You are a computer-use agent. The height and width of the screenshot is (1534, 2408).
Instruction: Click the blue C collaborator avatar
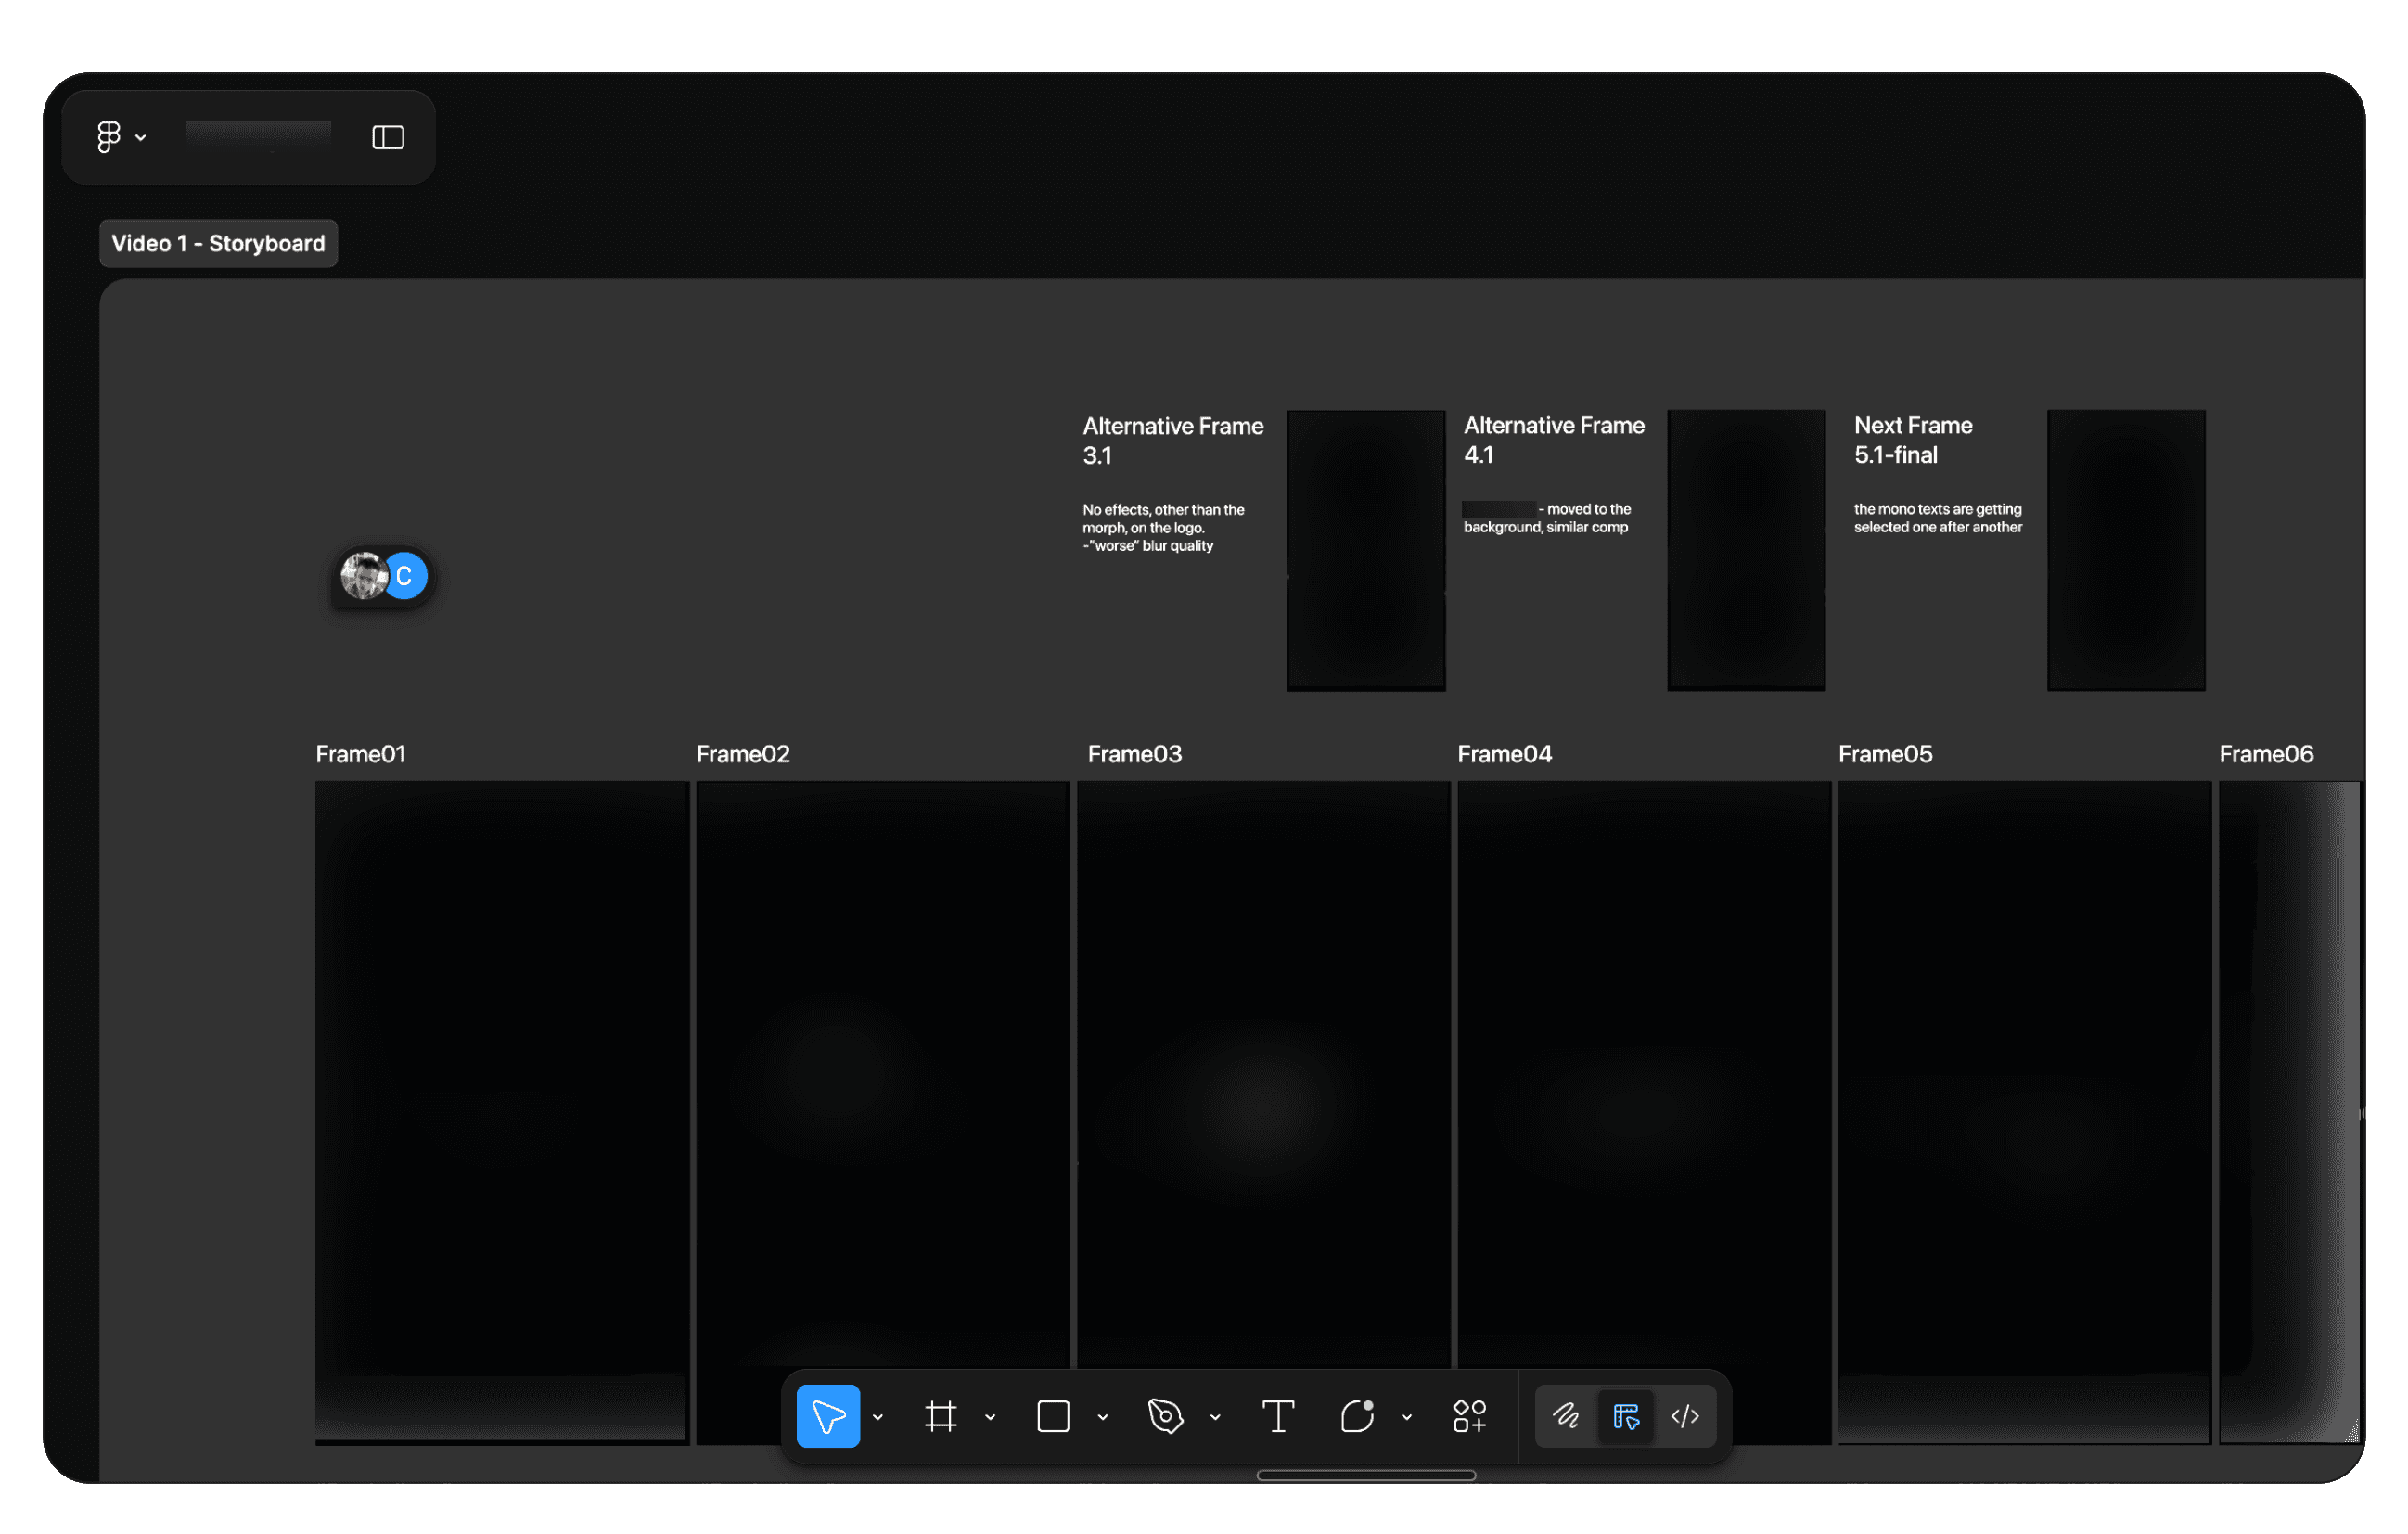[406, 576]
